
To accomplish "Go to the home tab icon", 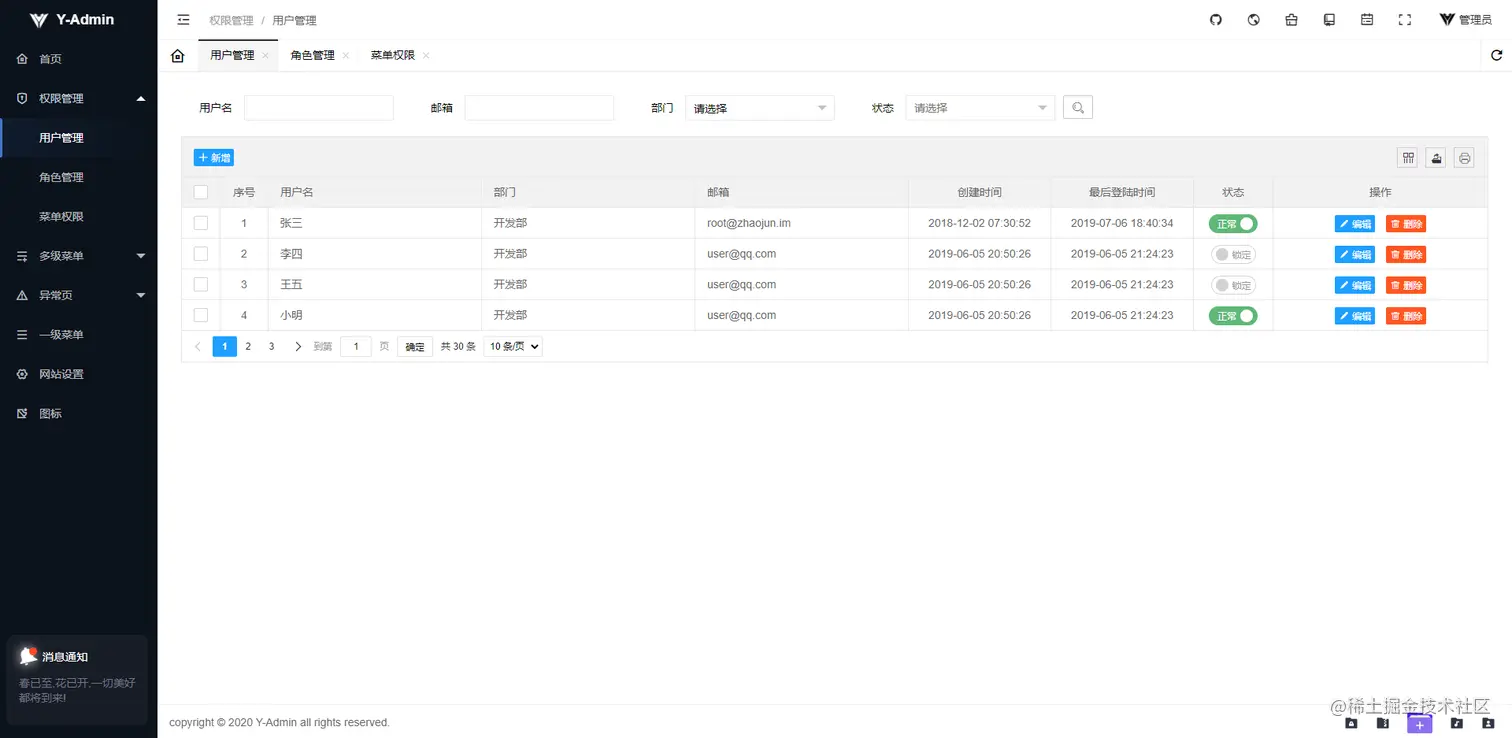I will (x=178, y=56).
